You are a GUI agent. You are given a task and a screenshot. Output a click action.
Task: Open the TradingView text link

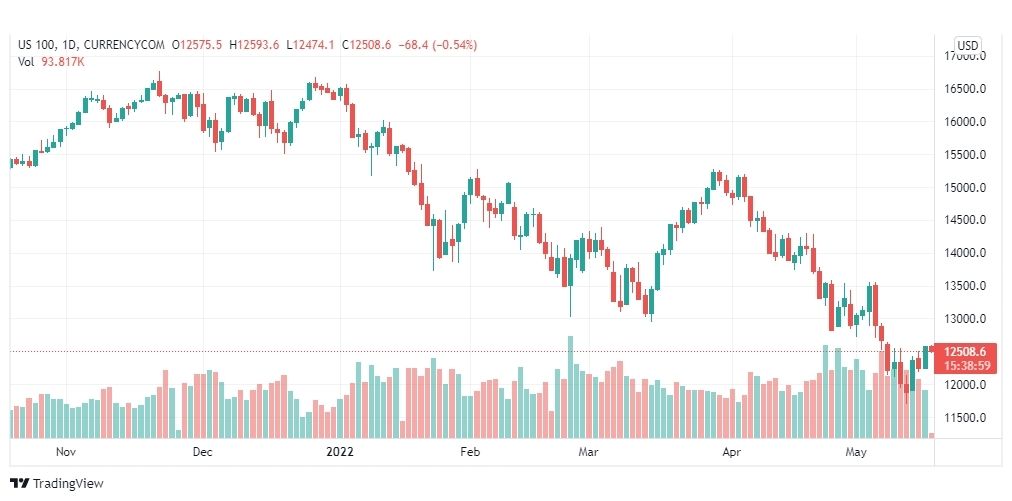tap(68, 483)
